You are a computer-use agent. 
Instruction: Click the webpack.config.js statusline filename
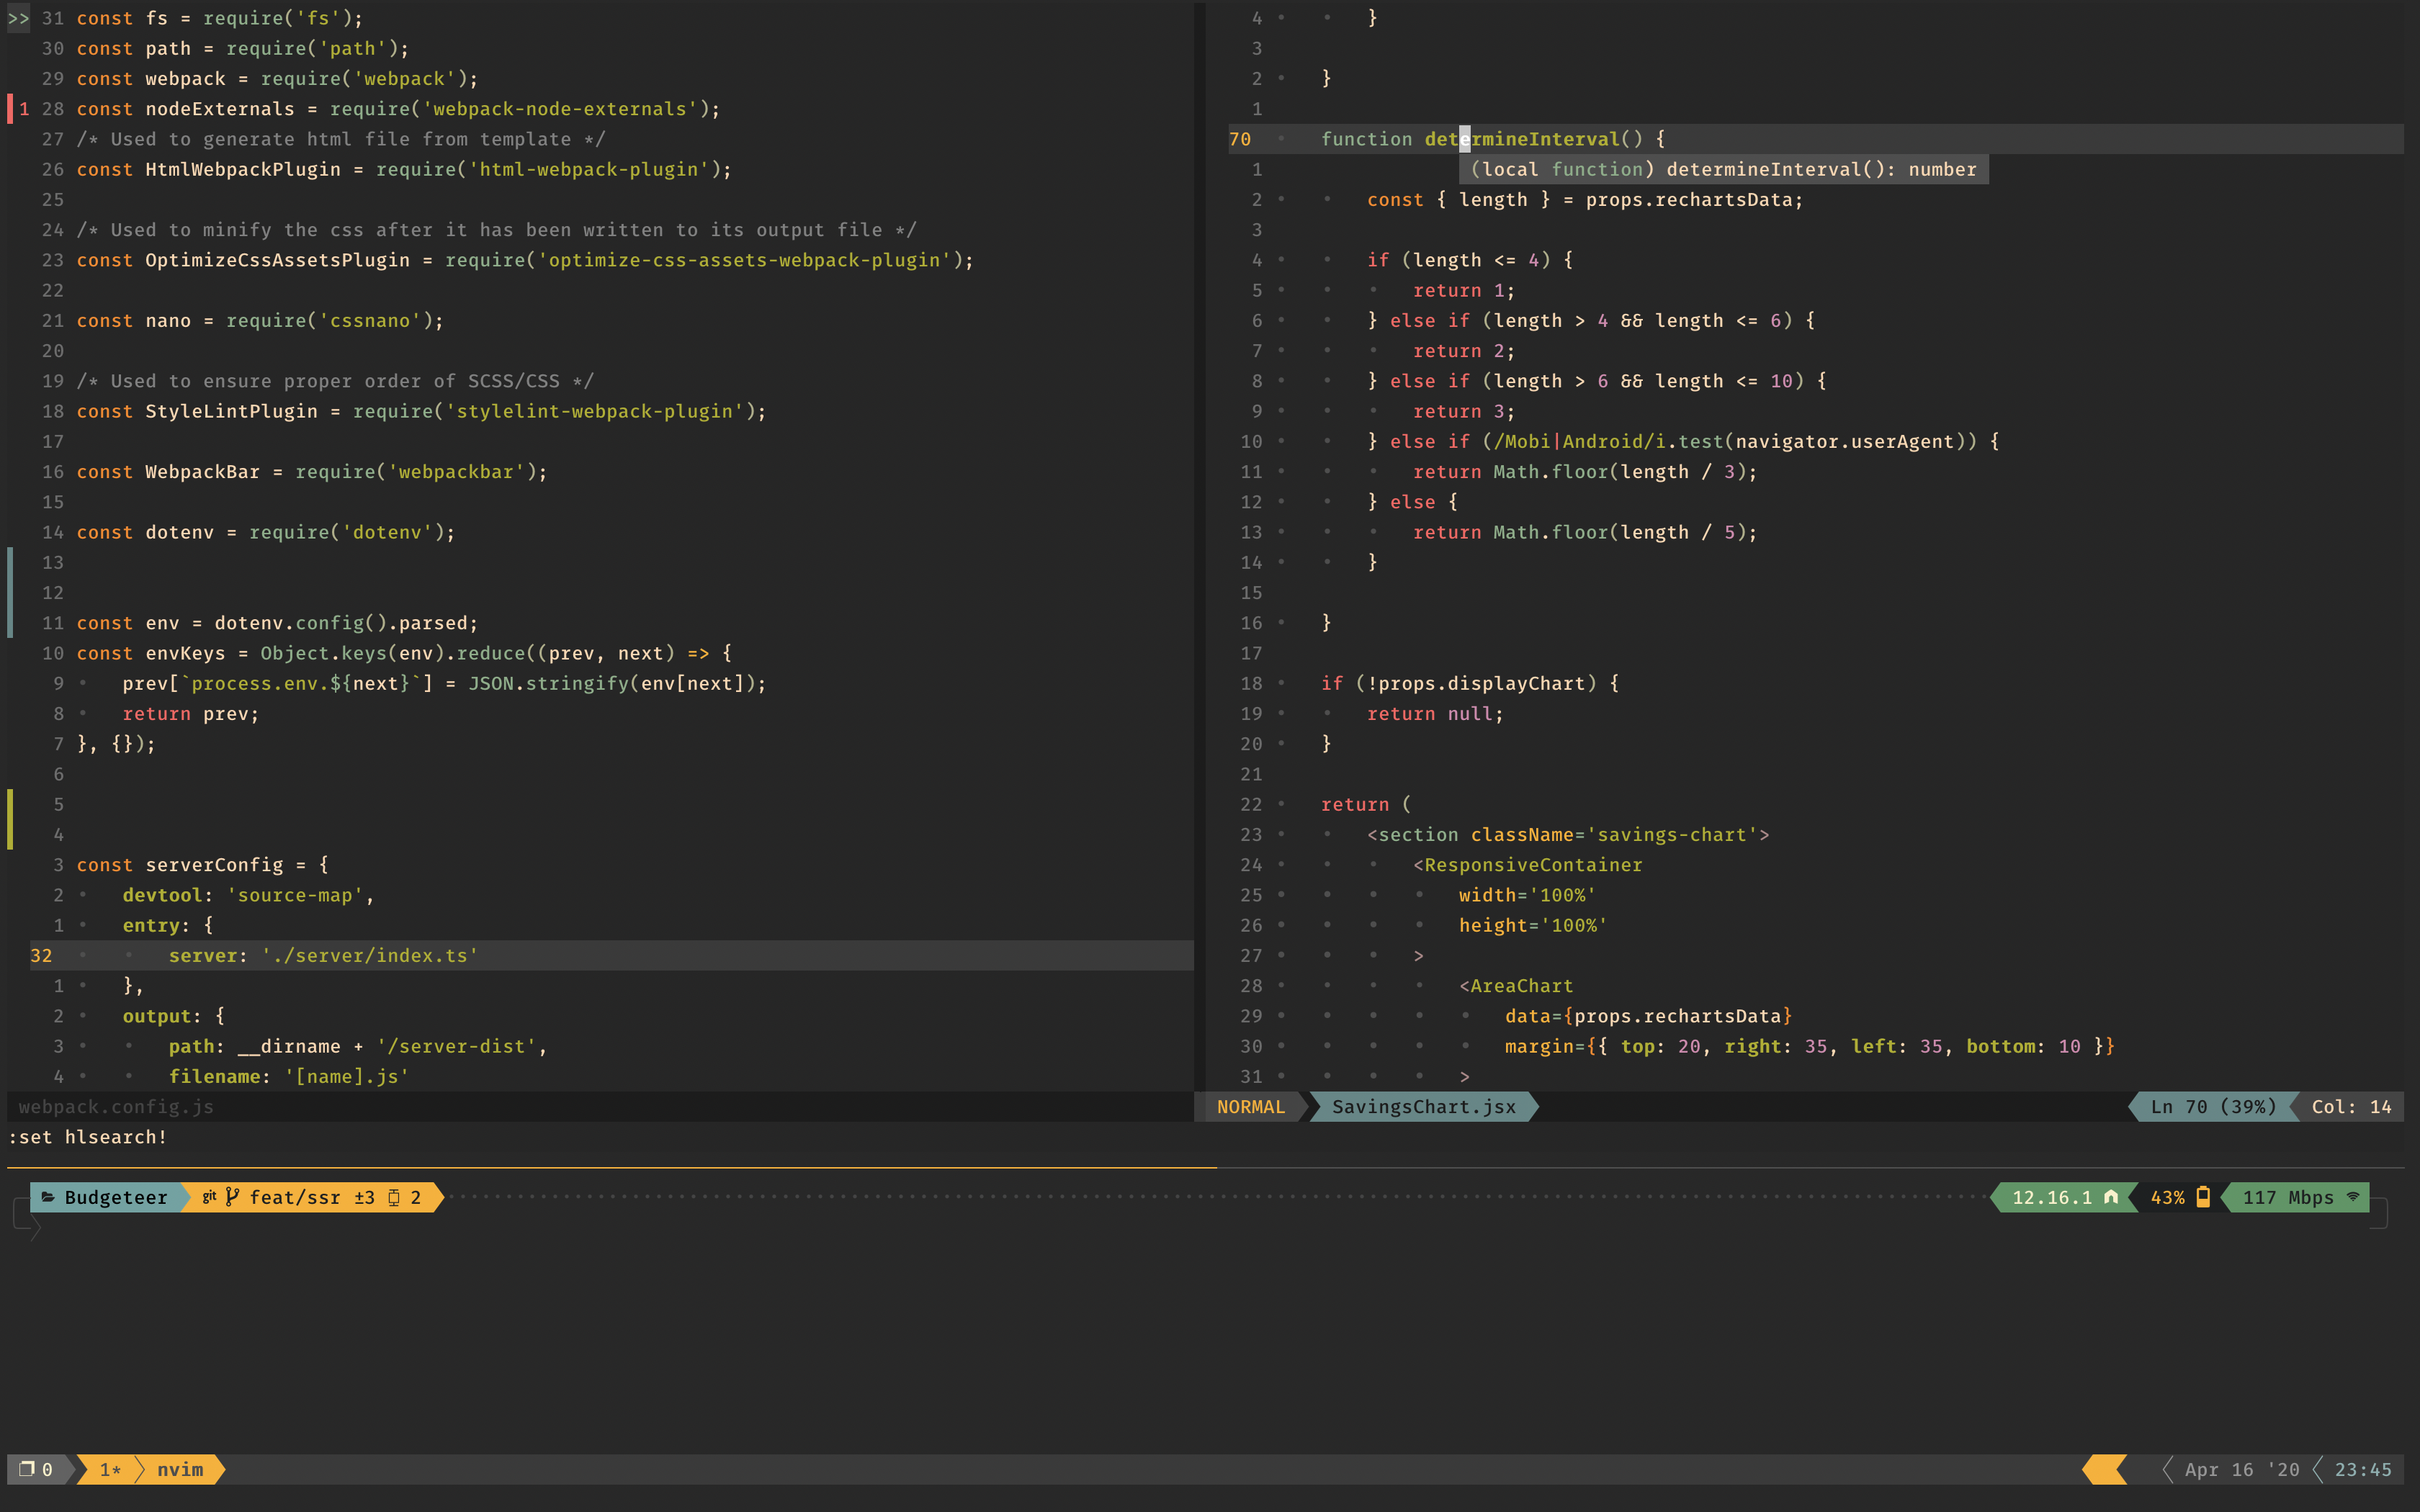pyautogui.click(x=116, y=1106)
